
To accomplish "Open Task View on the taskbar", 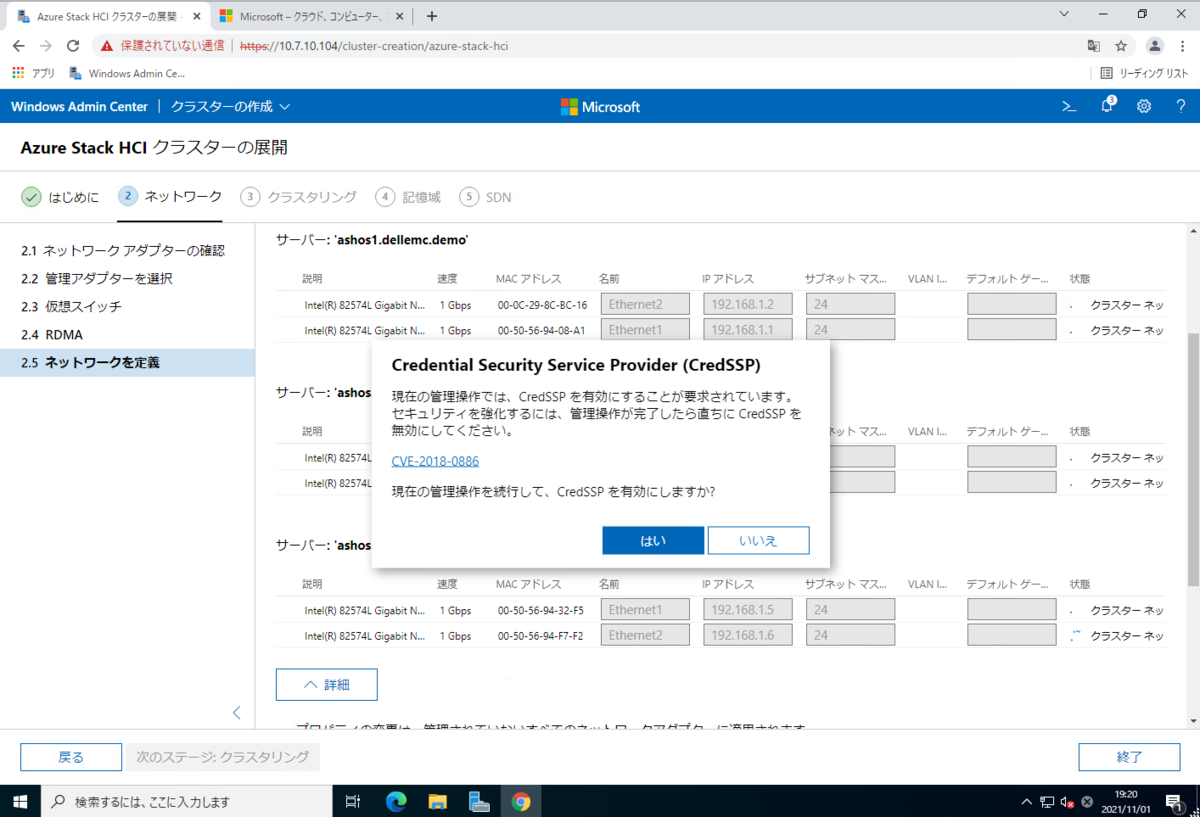I will [352, 801].
